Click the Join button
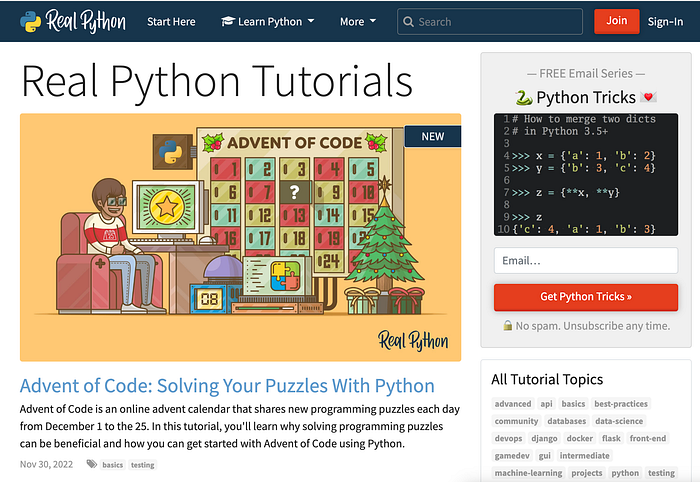 click(x=617, y=21)
